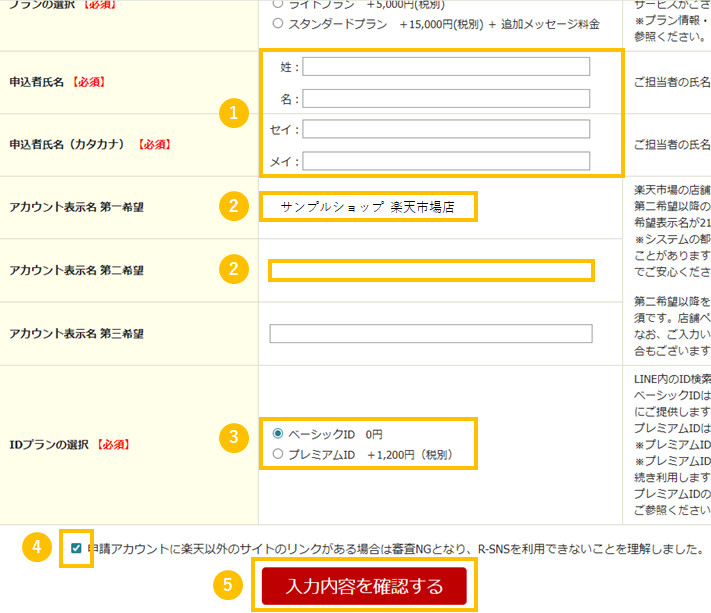711x613 pixels.
Task: Click into the メイ katakana text box
Action: [446, 161]
